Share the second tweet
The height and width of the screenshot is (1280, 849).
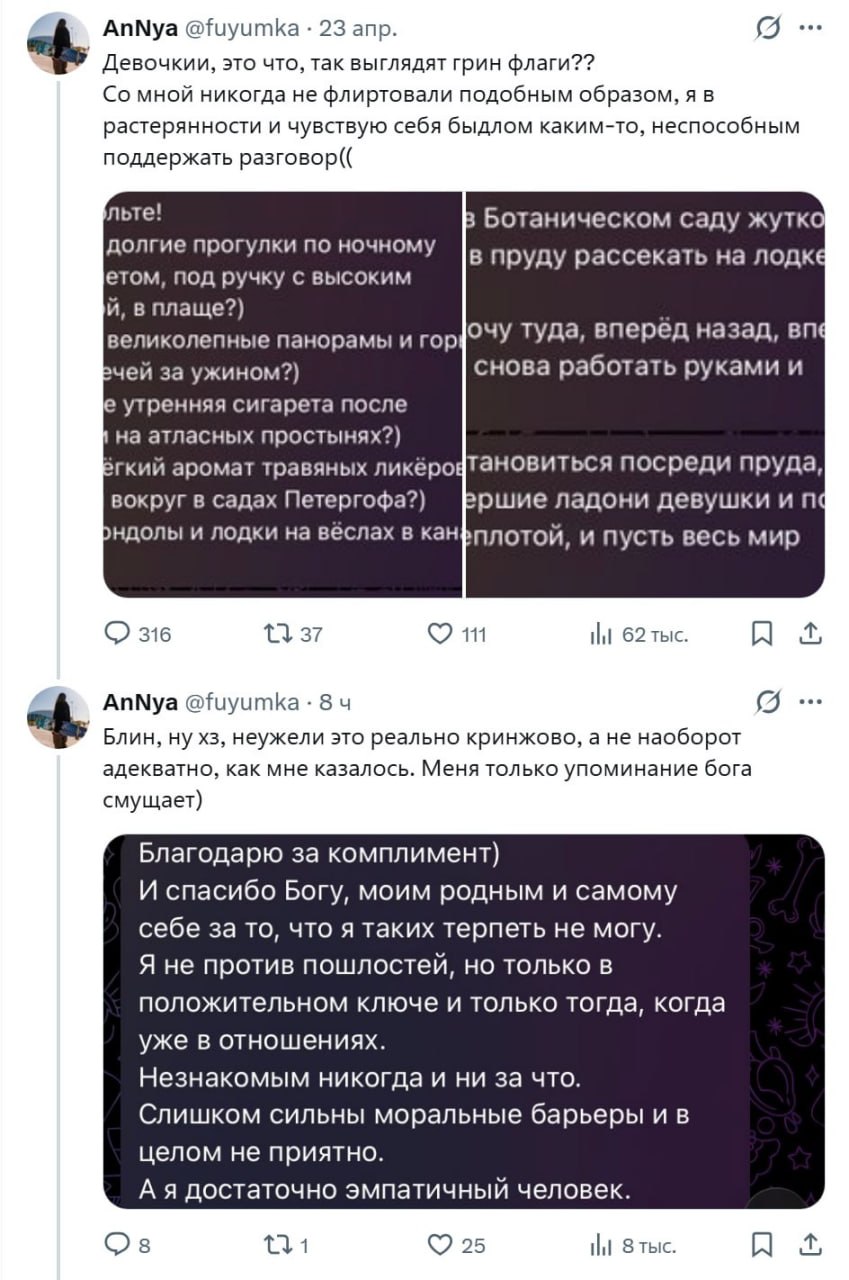click(x=811, y=1245)
